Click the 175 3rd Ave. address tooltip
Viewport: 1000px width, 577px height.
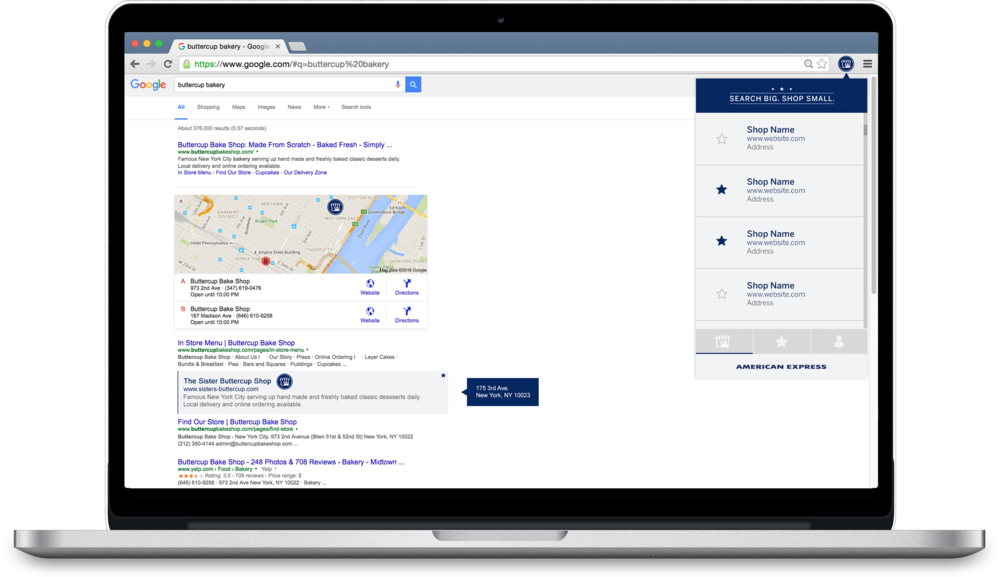pyautogui.click(x=503, y=391)
